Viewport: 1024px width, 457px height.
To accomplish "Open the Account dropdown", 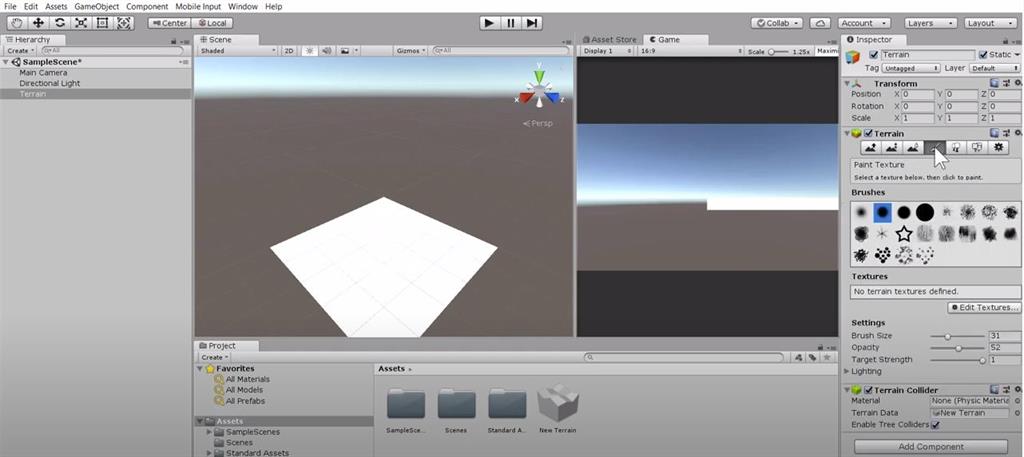I will pos(865,23).
